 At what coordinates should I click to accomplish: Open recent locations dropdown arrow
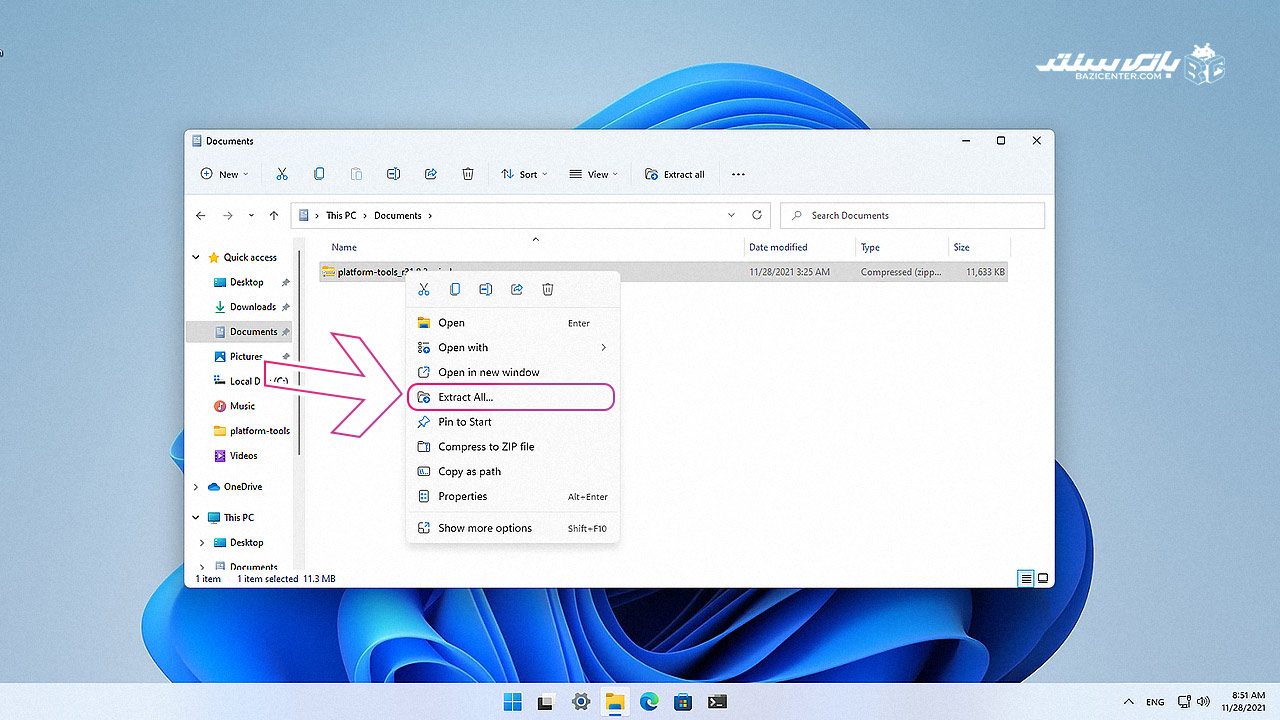(x=251, y=215)
